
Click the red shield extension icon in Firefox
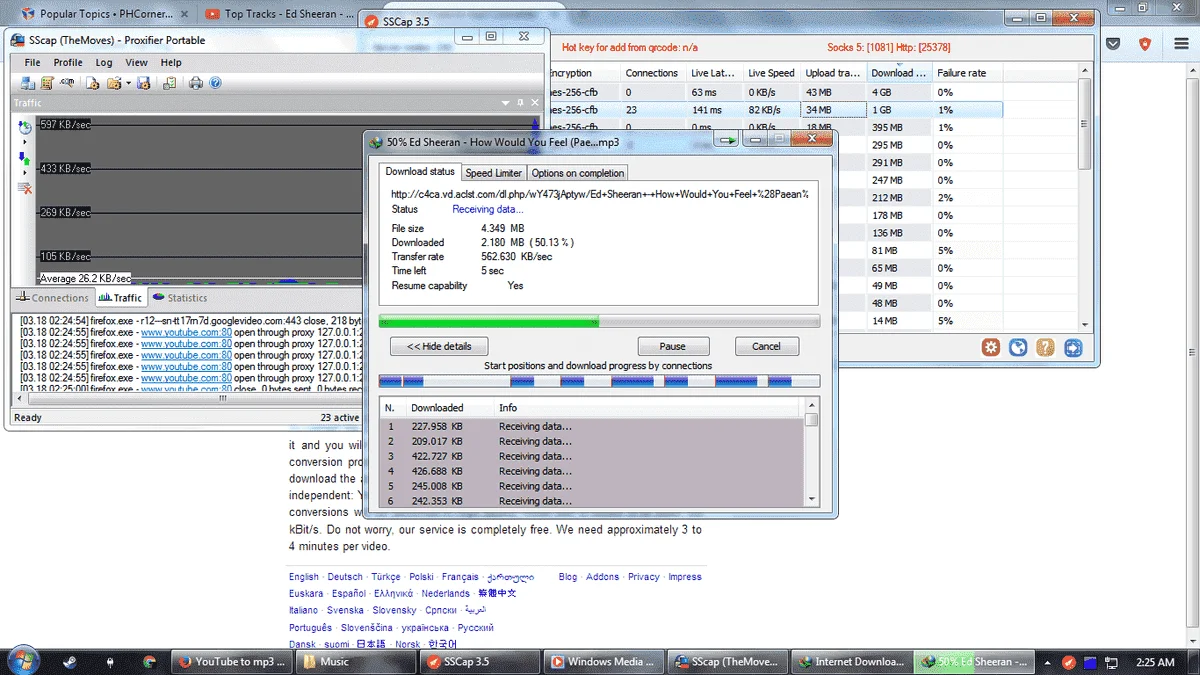point(1146,44)
